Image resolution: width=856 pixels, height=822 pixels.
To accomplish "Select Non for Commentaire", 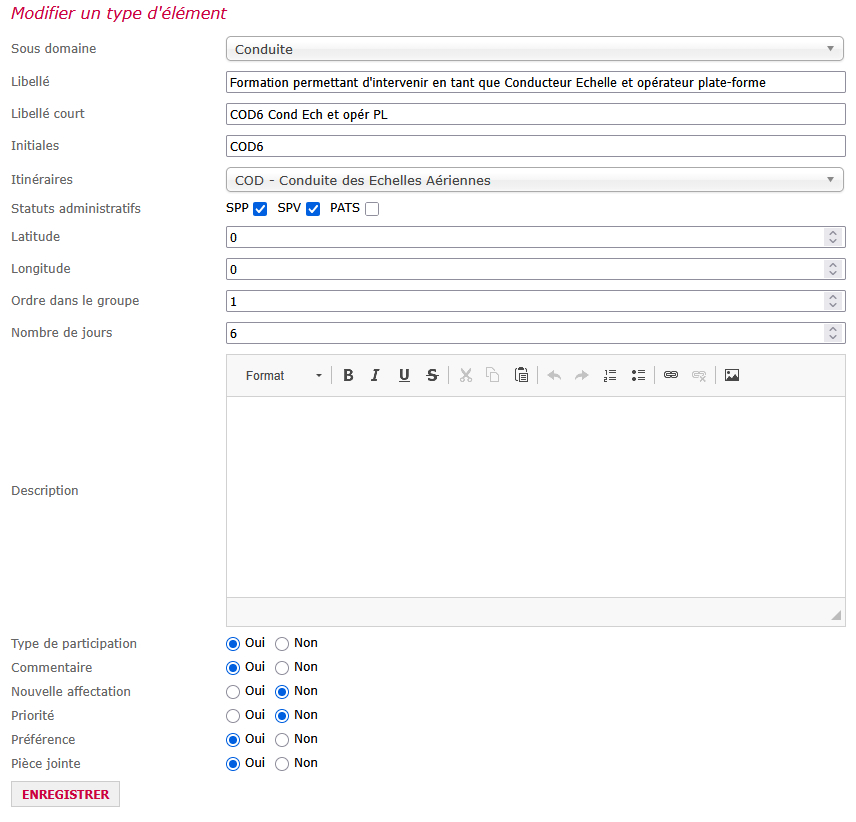I will pyautogui.click(x=282, y=668).
